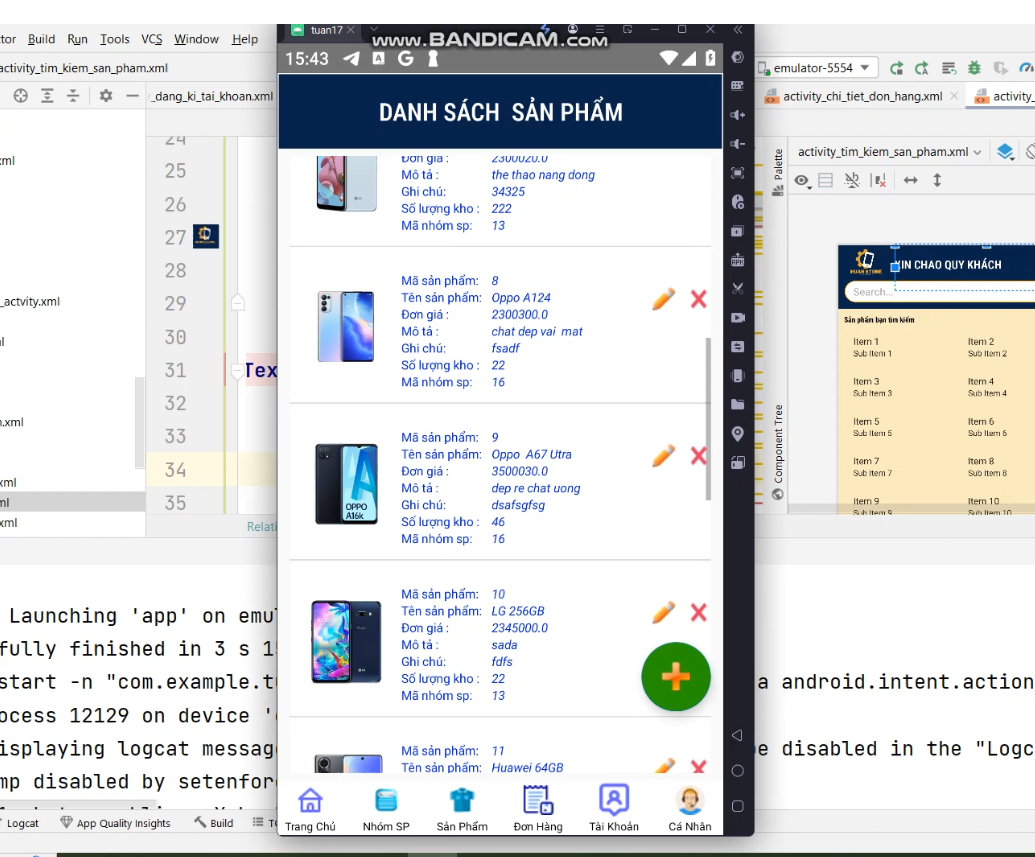Collapse all in project panel toolbar
Viewport: 1035px width, 857px height.
(73, 96)
